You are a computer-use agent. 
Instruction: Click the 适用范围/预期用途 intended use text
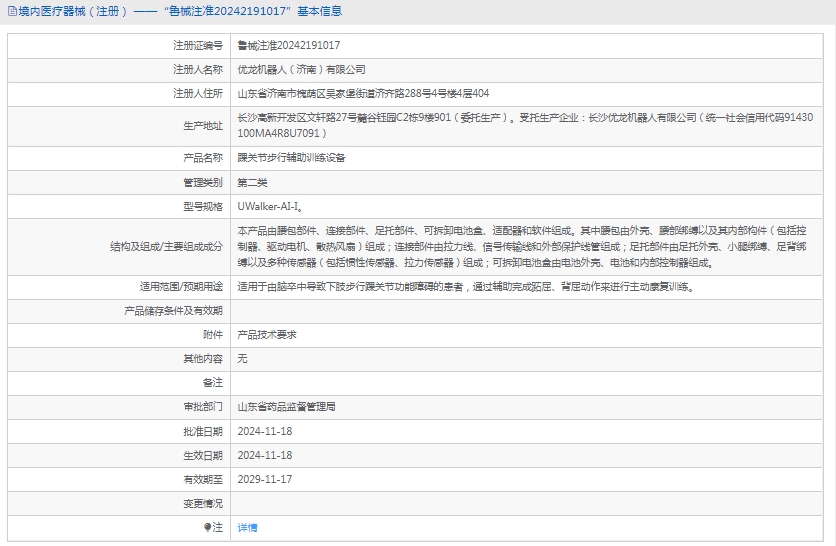coord(464,286)
